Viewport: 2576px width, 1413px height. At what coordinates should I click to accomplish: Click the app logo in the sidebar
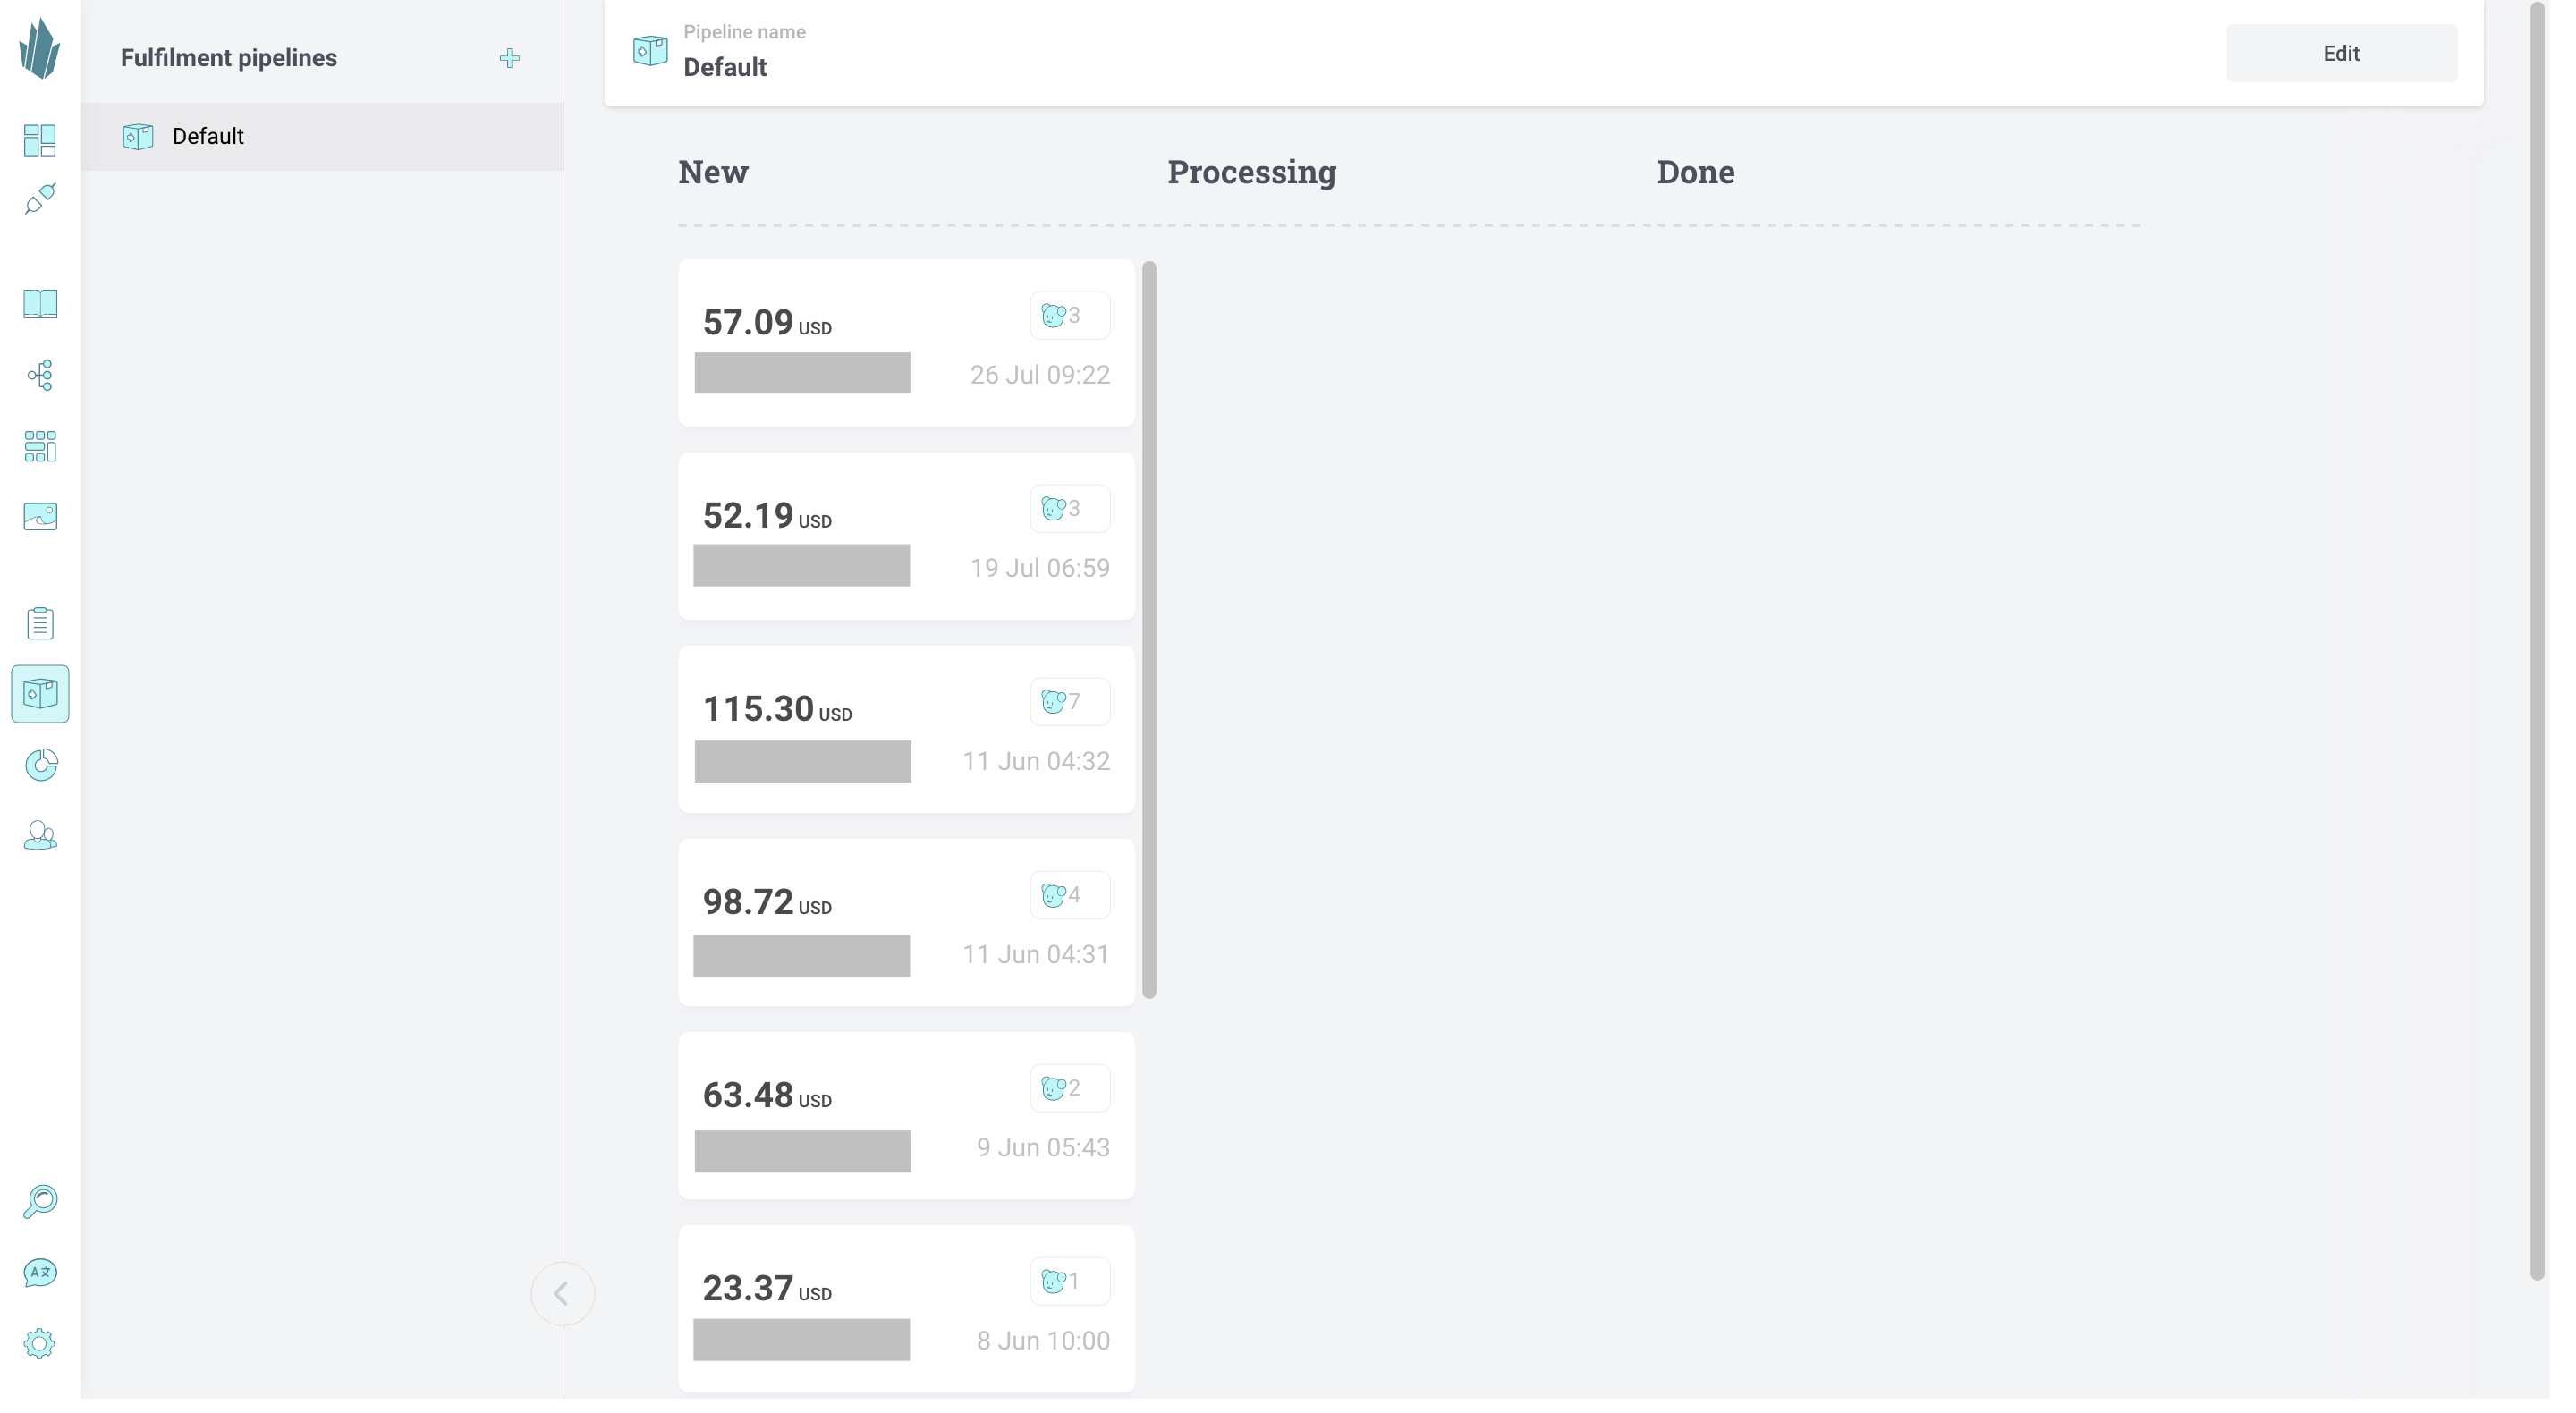click(40, 49)
